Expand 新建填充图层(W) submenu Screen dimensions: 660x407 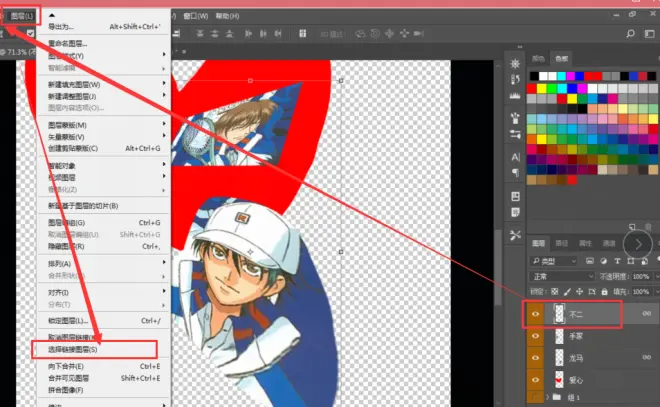click(x=104, y=85)
